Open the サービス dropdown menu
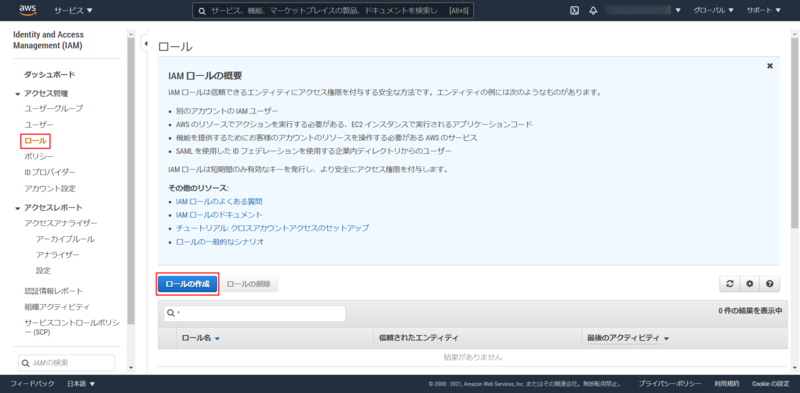 coord(73,10)
